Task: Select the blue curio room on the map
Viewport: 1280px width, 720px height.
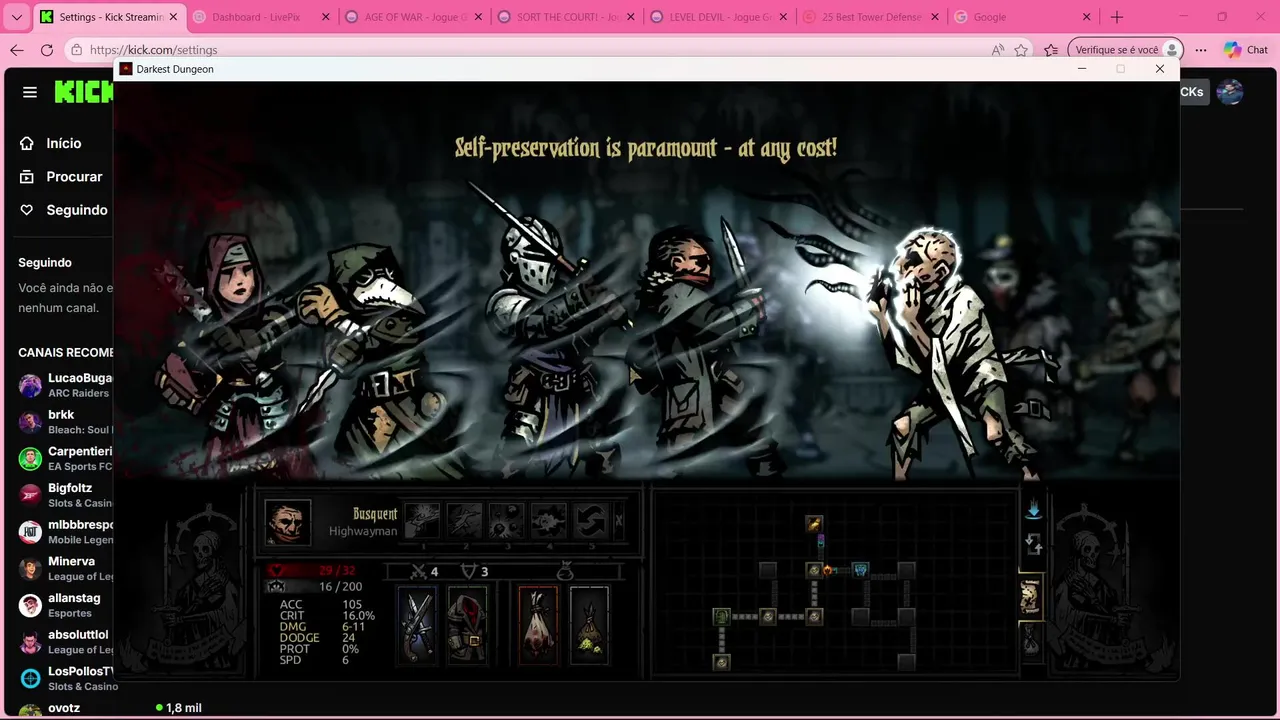Action: click(860, 570)
